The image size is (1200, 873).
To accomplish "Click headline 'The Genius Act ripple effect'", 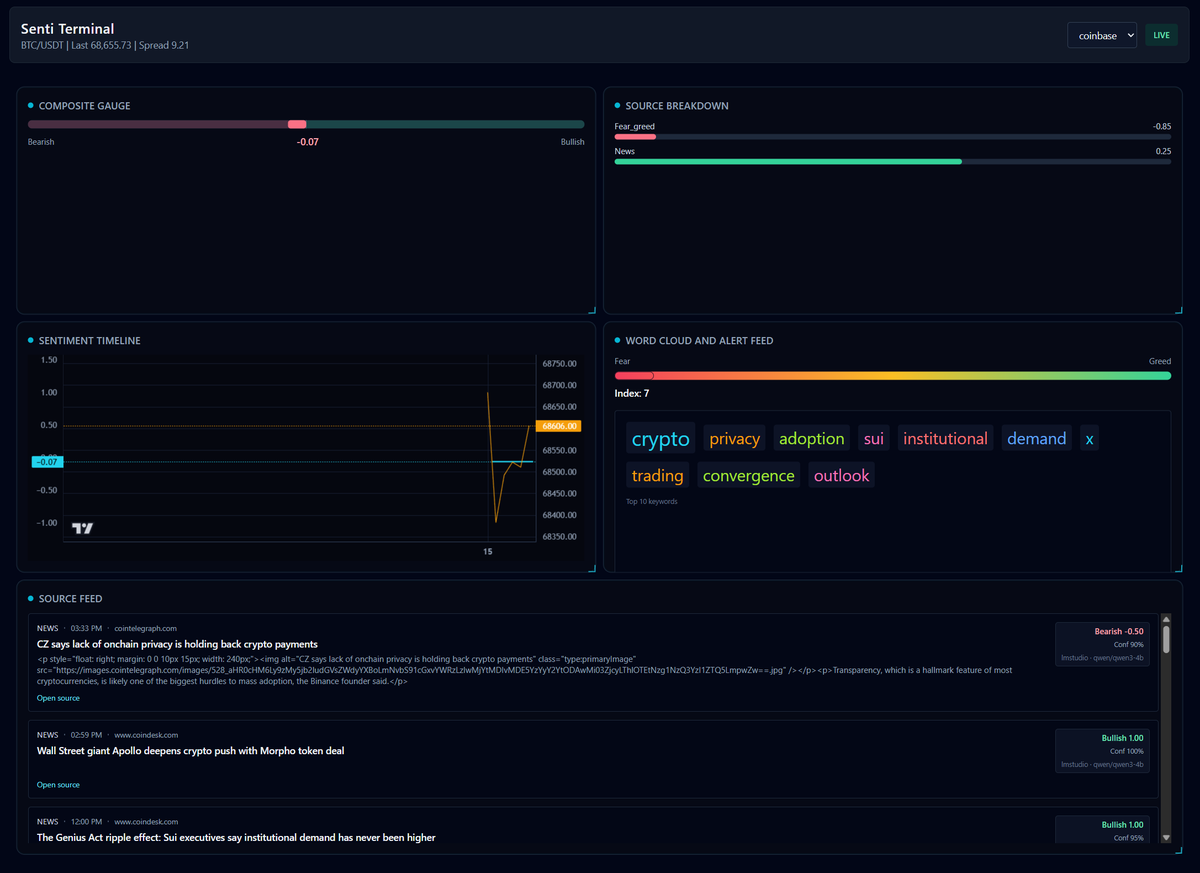I will click(236, 838).
